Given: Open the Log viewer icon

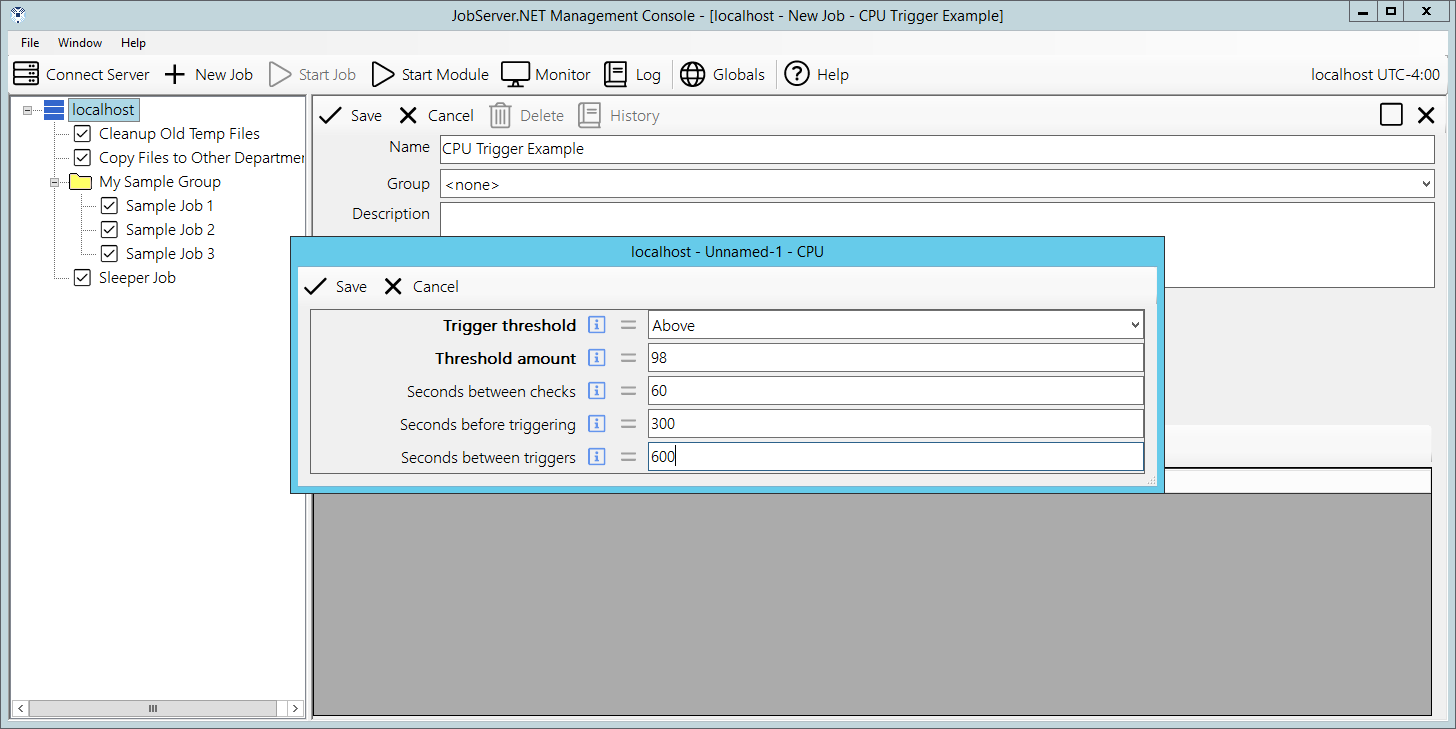Looking at the screenshot, I should coord(616,74).
